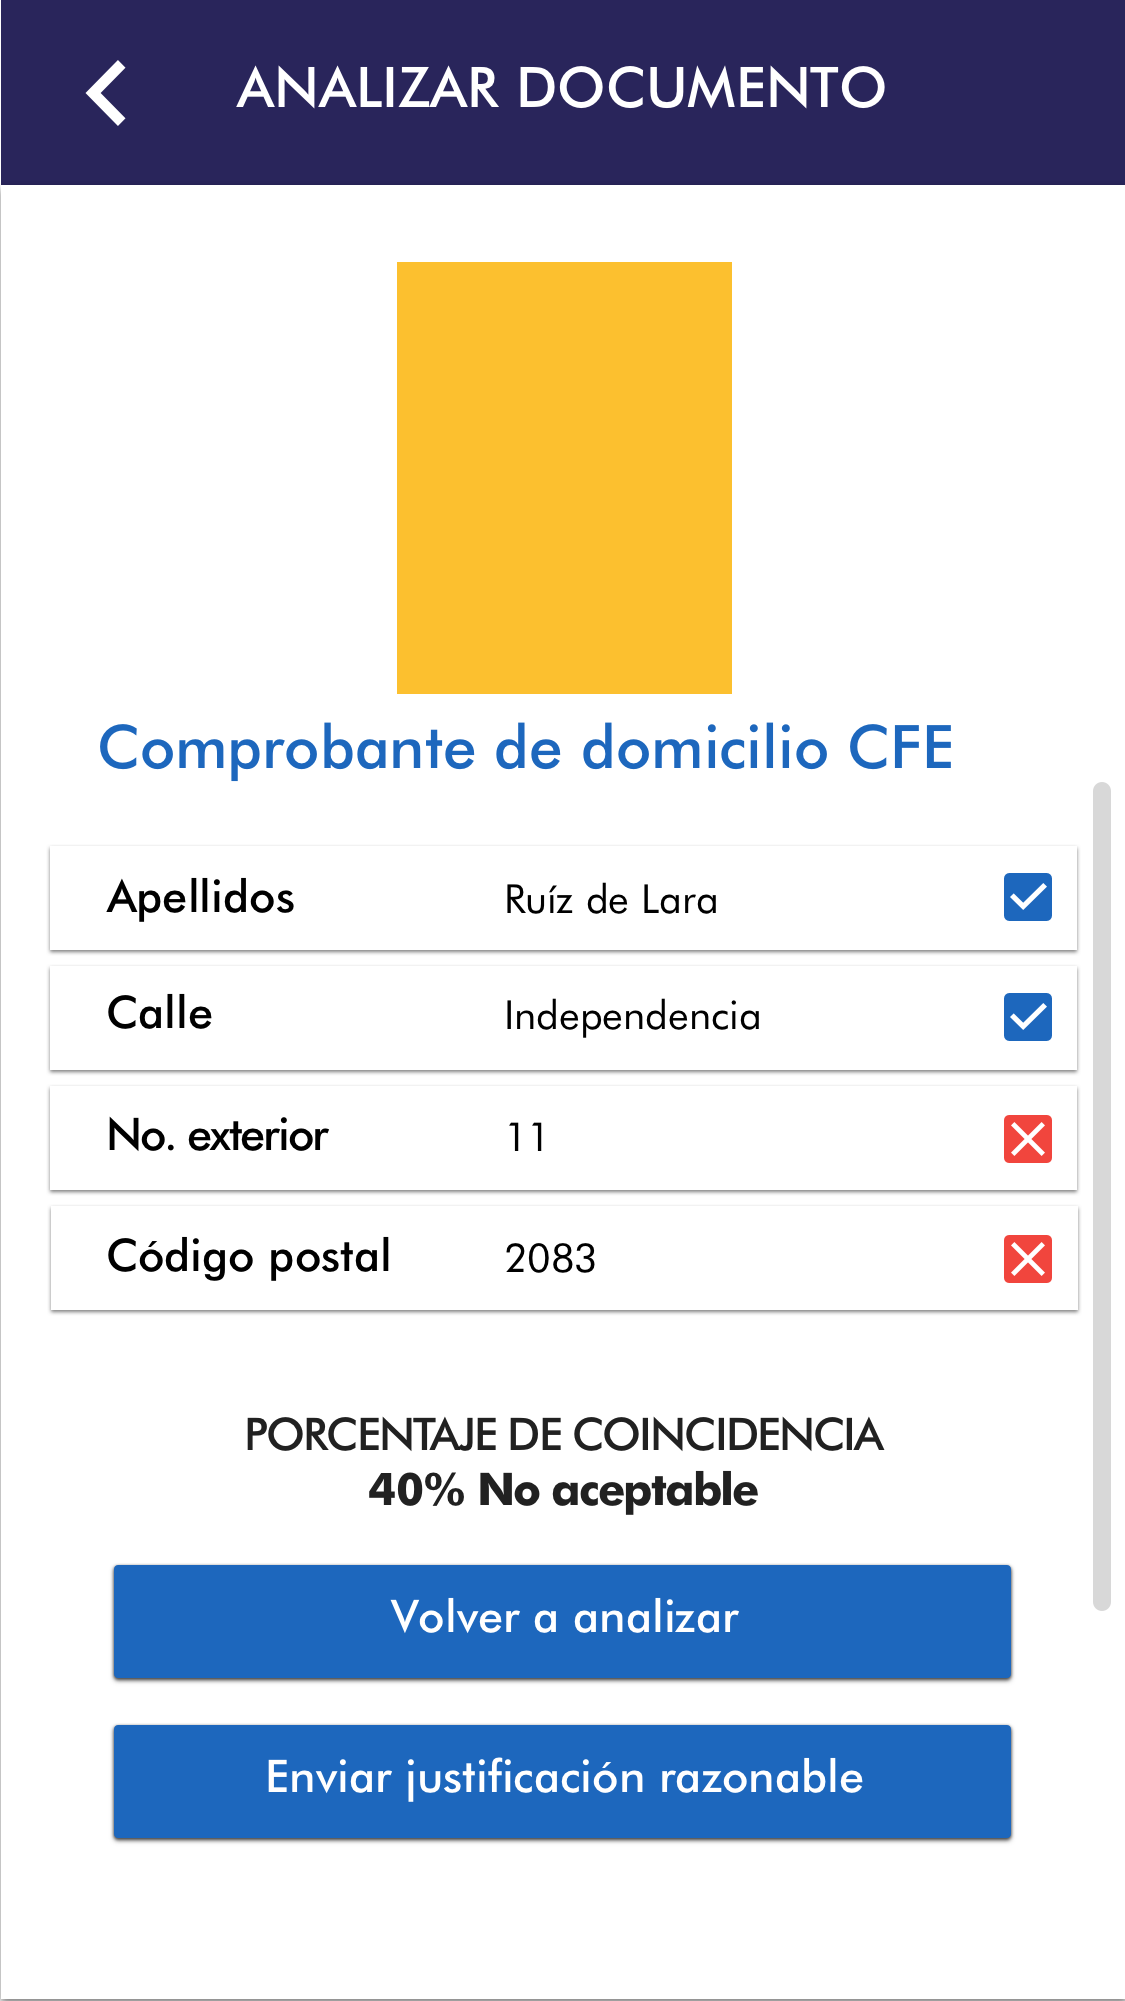The width and height of the screenshot is (1125, 2001).
Task: Select the Calle field label
Action: coord(160,1014)
